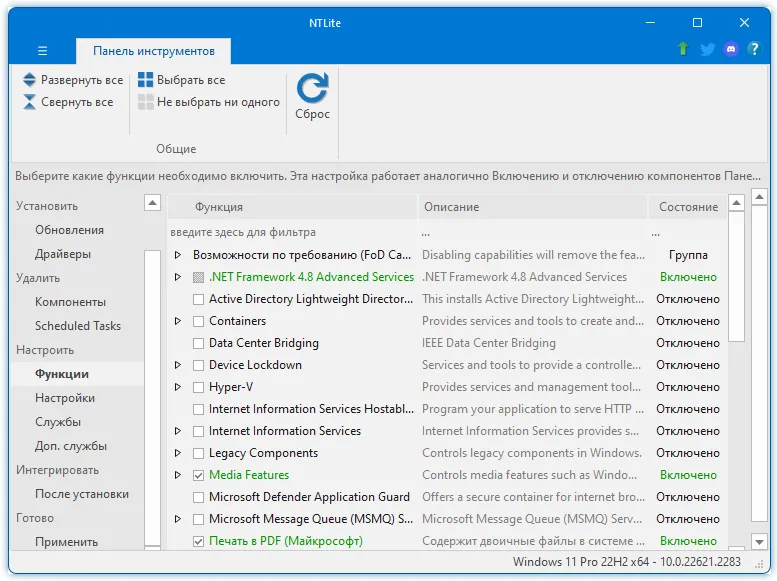777x581 pixels.
Task: Enable the Containers checkbox
Action: [x=198, y=321]
